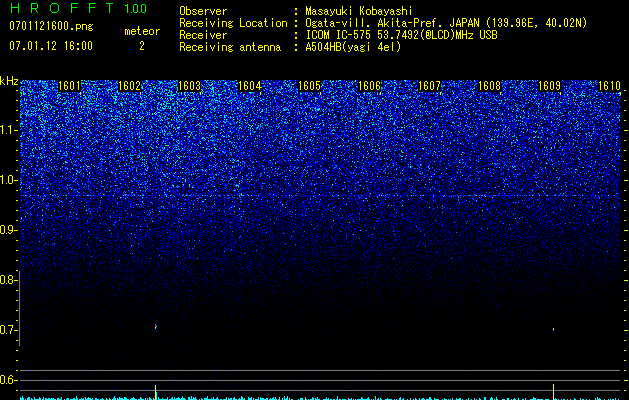
Task: Click time marker 1602
Action: pyautogui.click(x=130, y=86)
